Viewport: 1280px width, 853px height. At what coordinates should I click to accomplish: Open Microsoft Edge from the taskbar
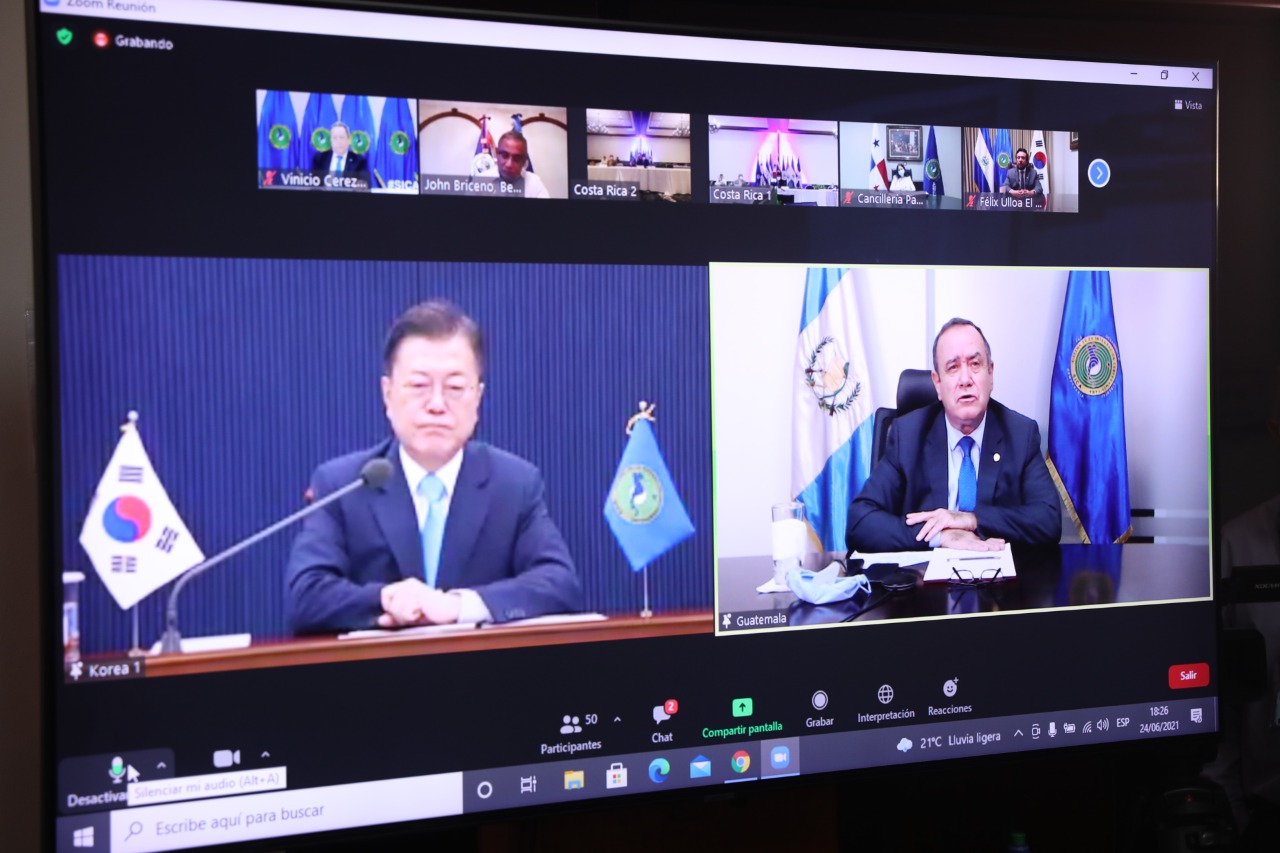click(x=659, y=769)
